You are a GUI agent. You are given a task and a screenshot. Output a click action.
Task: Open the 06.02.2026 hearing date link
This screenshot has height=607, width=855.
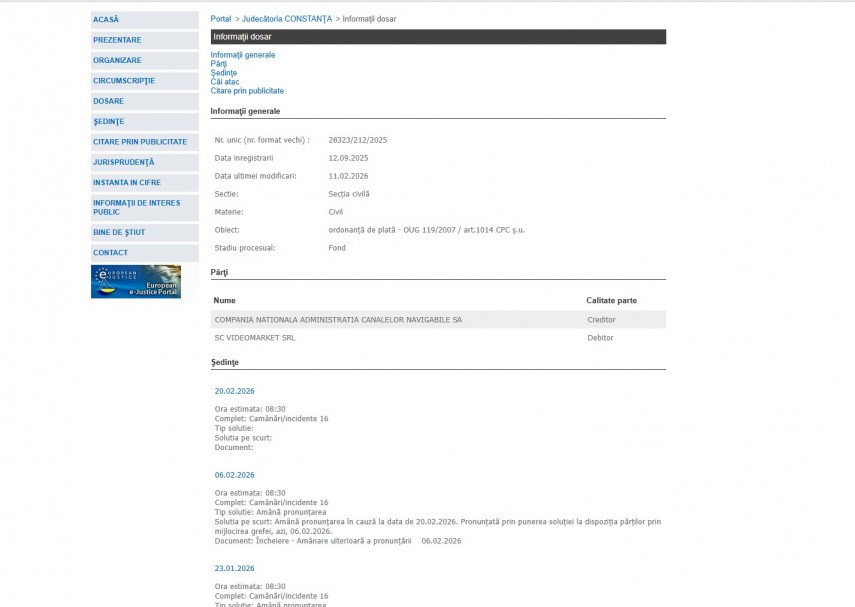(234, 475)
